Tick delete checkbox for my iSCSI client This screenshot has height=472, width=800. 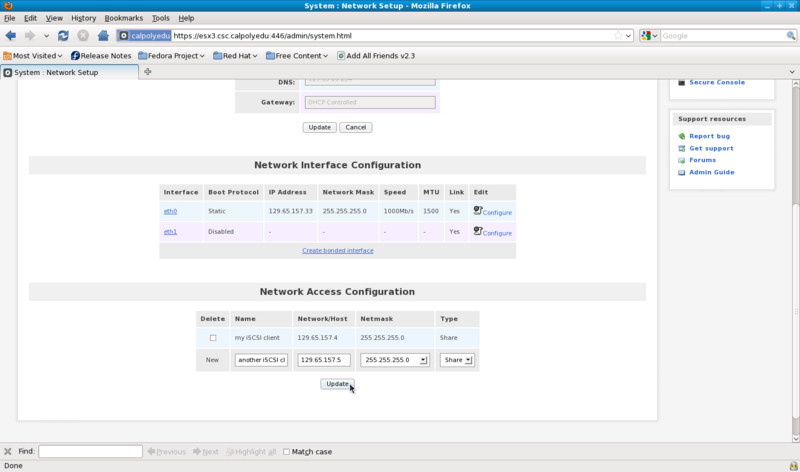213,338
